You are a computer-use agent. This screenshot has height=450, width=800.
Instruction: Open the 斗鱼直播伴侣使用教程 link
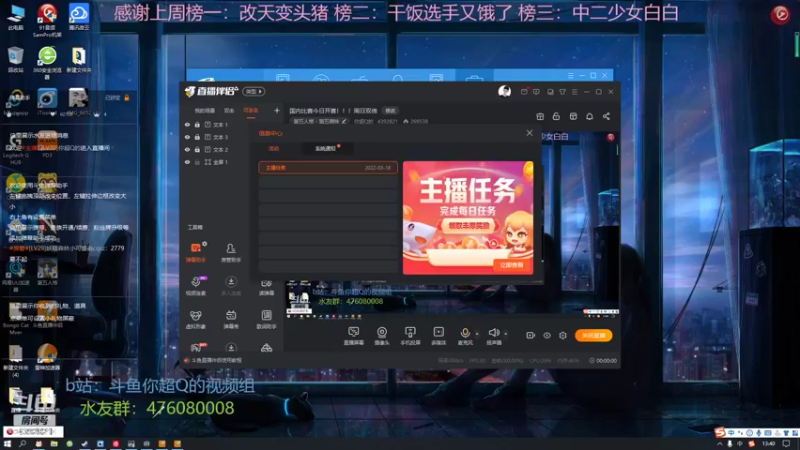tap(216, 360)
